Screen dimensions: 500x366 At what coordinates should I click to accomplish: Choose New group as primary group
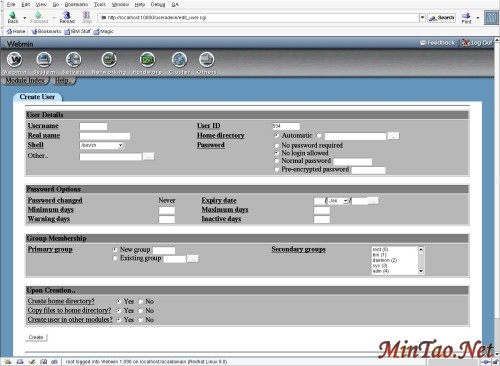point(115,249)
